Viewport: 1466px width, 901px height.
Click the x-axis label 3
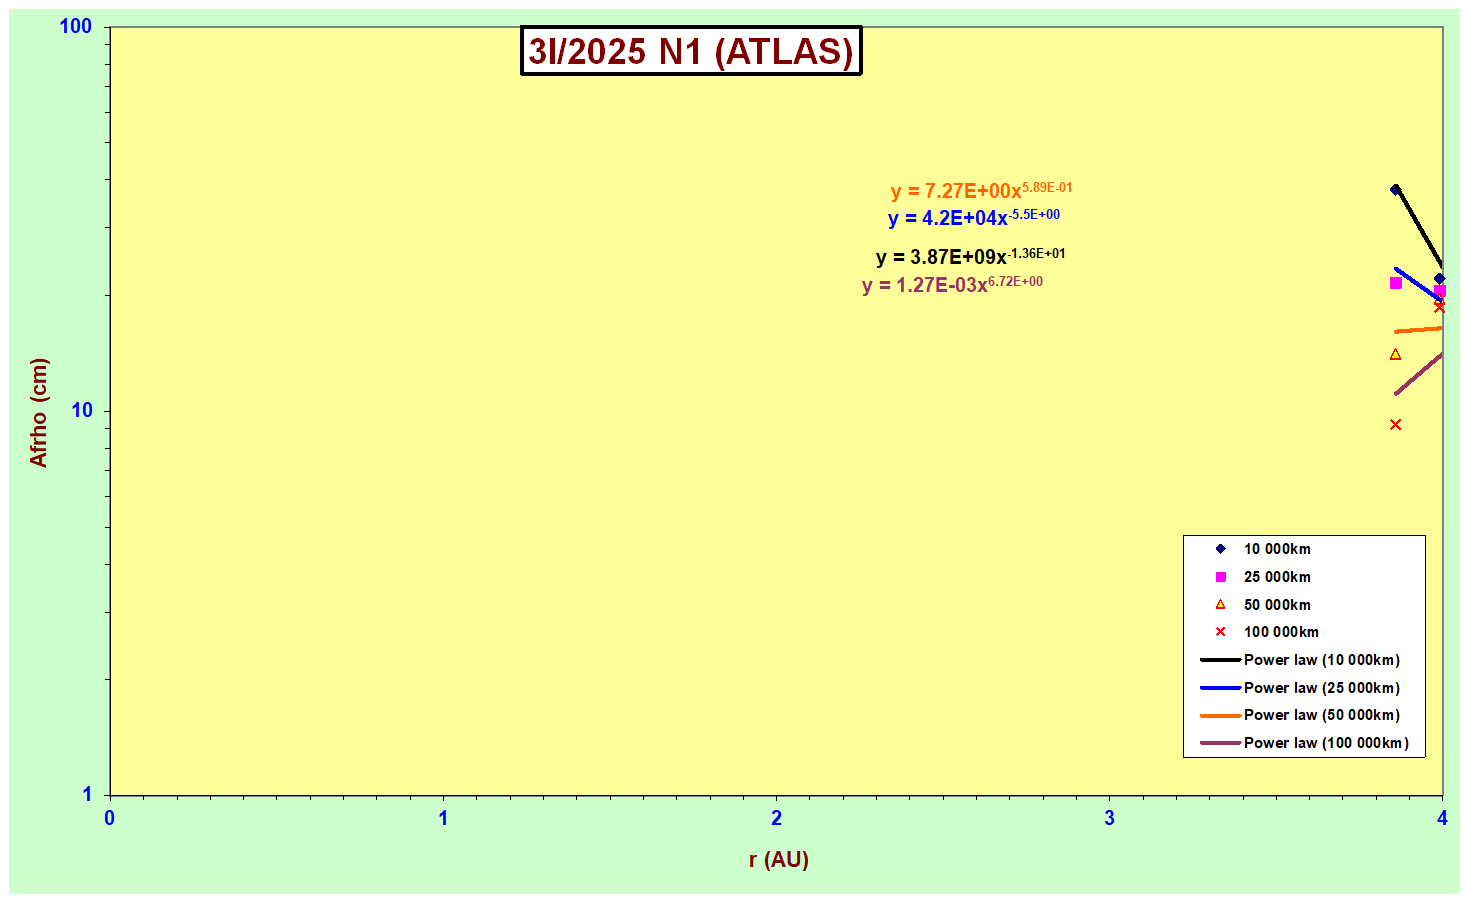click(x=1109, y=818)
